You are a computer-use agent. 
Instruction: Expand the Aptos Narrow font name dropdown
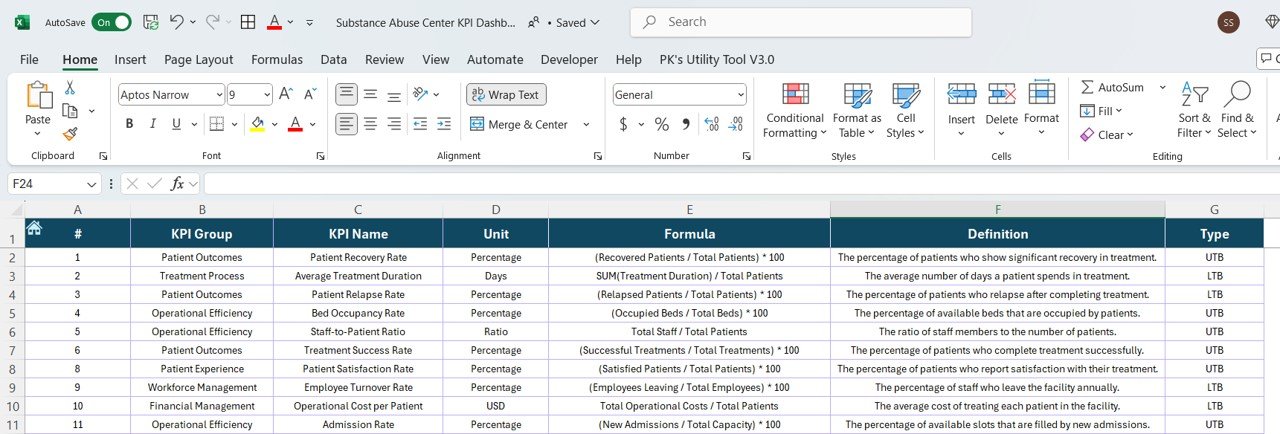(218, 95)
